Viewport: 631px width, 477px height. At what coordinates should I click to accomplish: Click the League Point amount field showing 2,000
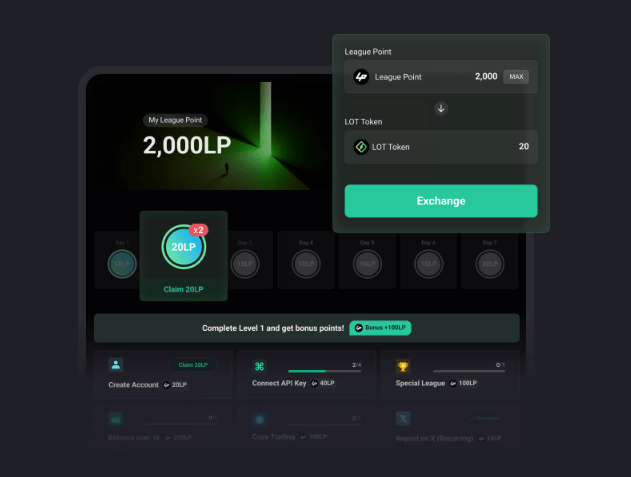tap(441, 76)
